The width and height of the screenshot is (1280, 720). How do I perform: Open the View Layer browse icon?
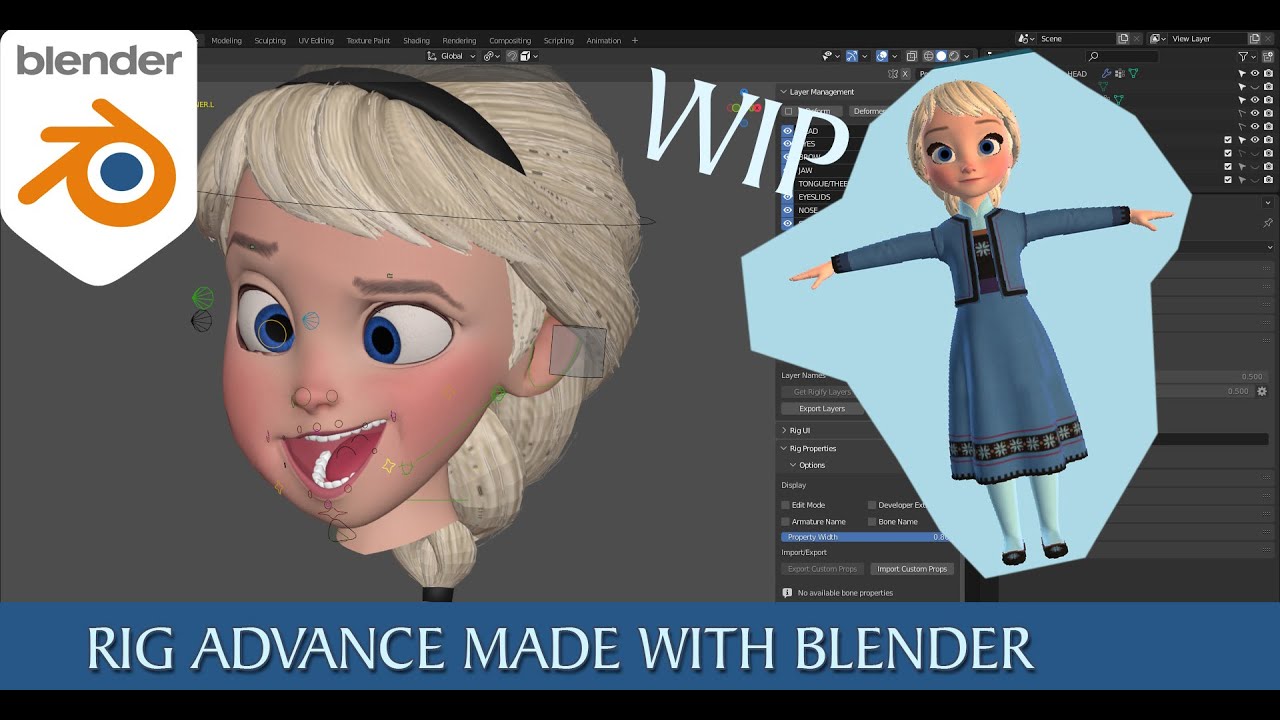(1157, 38)
